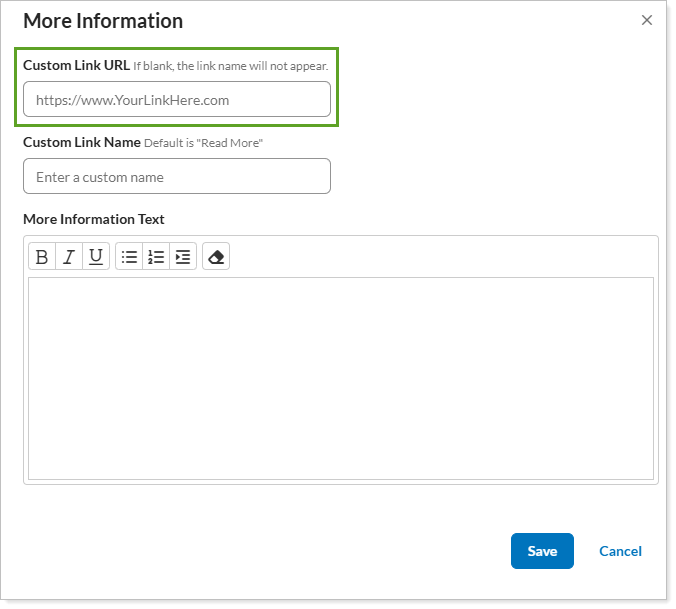Click the 'Default is Read More' hint
This screenshot has height=609, width=676.
(203, 143)
